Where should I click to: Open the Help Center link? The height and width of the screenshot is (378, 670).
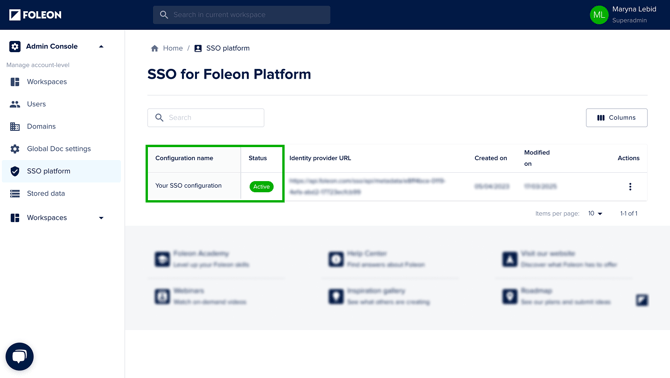click(x=367, y=254)
